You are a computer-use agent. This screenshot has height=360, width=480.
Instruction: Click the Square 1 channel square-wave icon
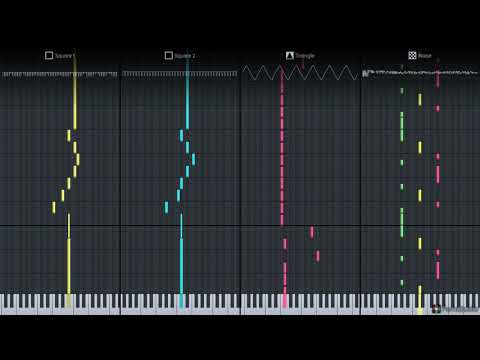coord(49,55)
